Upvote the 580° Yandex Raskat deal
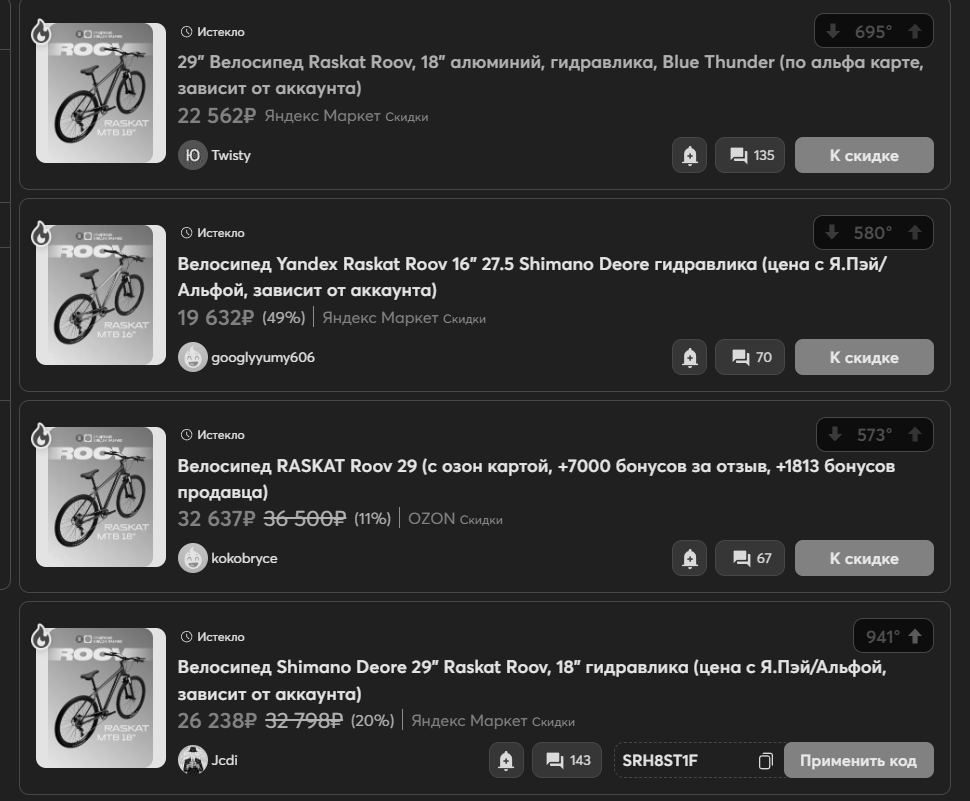Viewport: 970px width, 801px height. [x=914, y=233]
